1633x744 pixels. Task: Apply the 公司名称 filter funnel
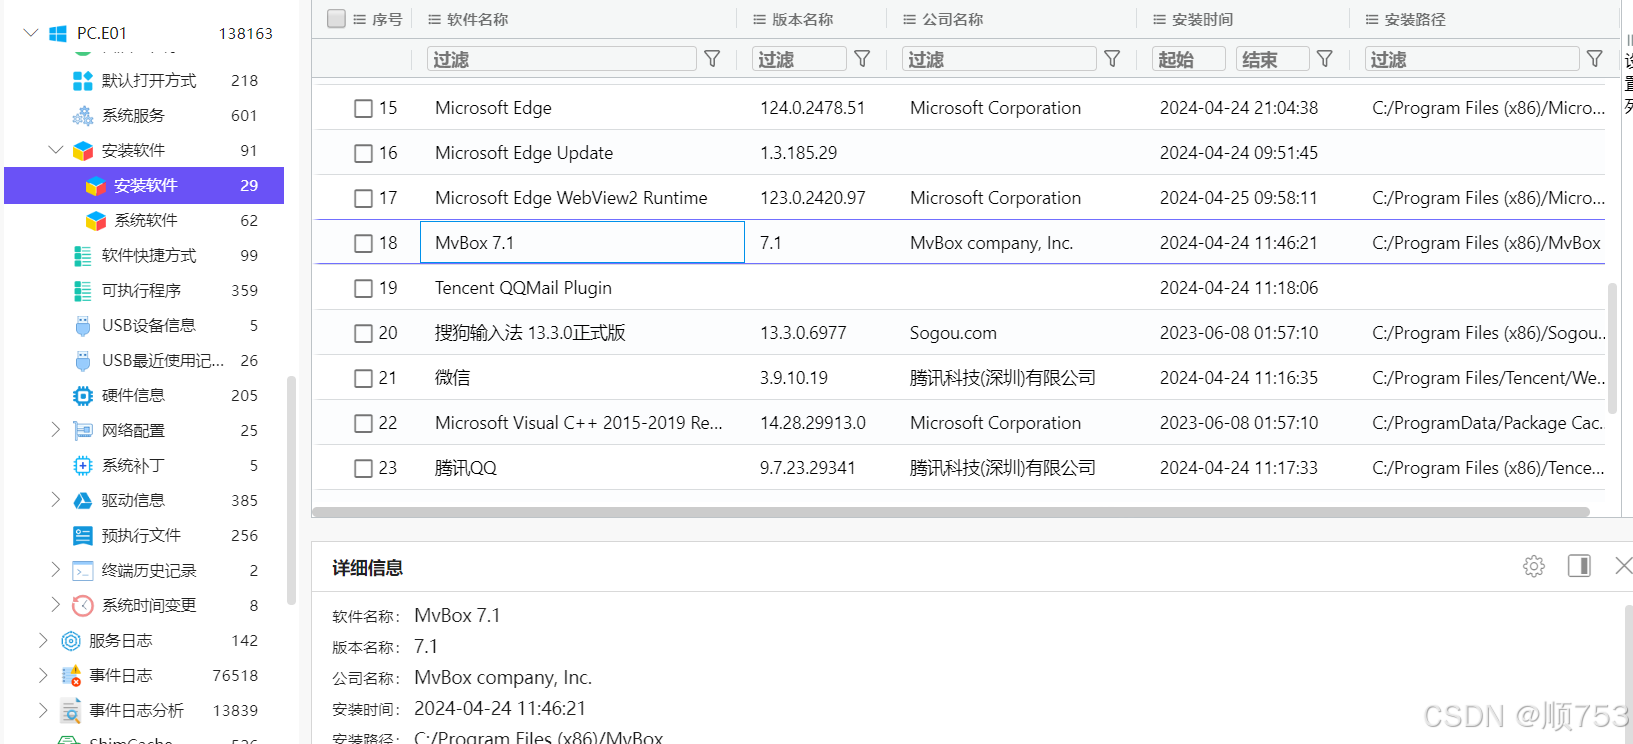[x=1112, y=59]
